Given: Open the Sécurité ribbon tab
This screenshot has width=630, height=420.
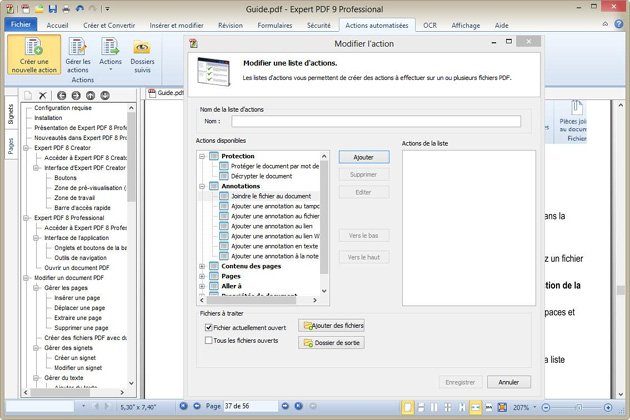Looking at the screenshot, I should (x=319, y=25).
